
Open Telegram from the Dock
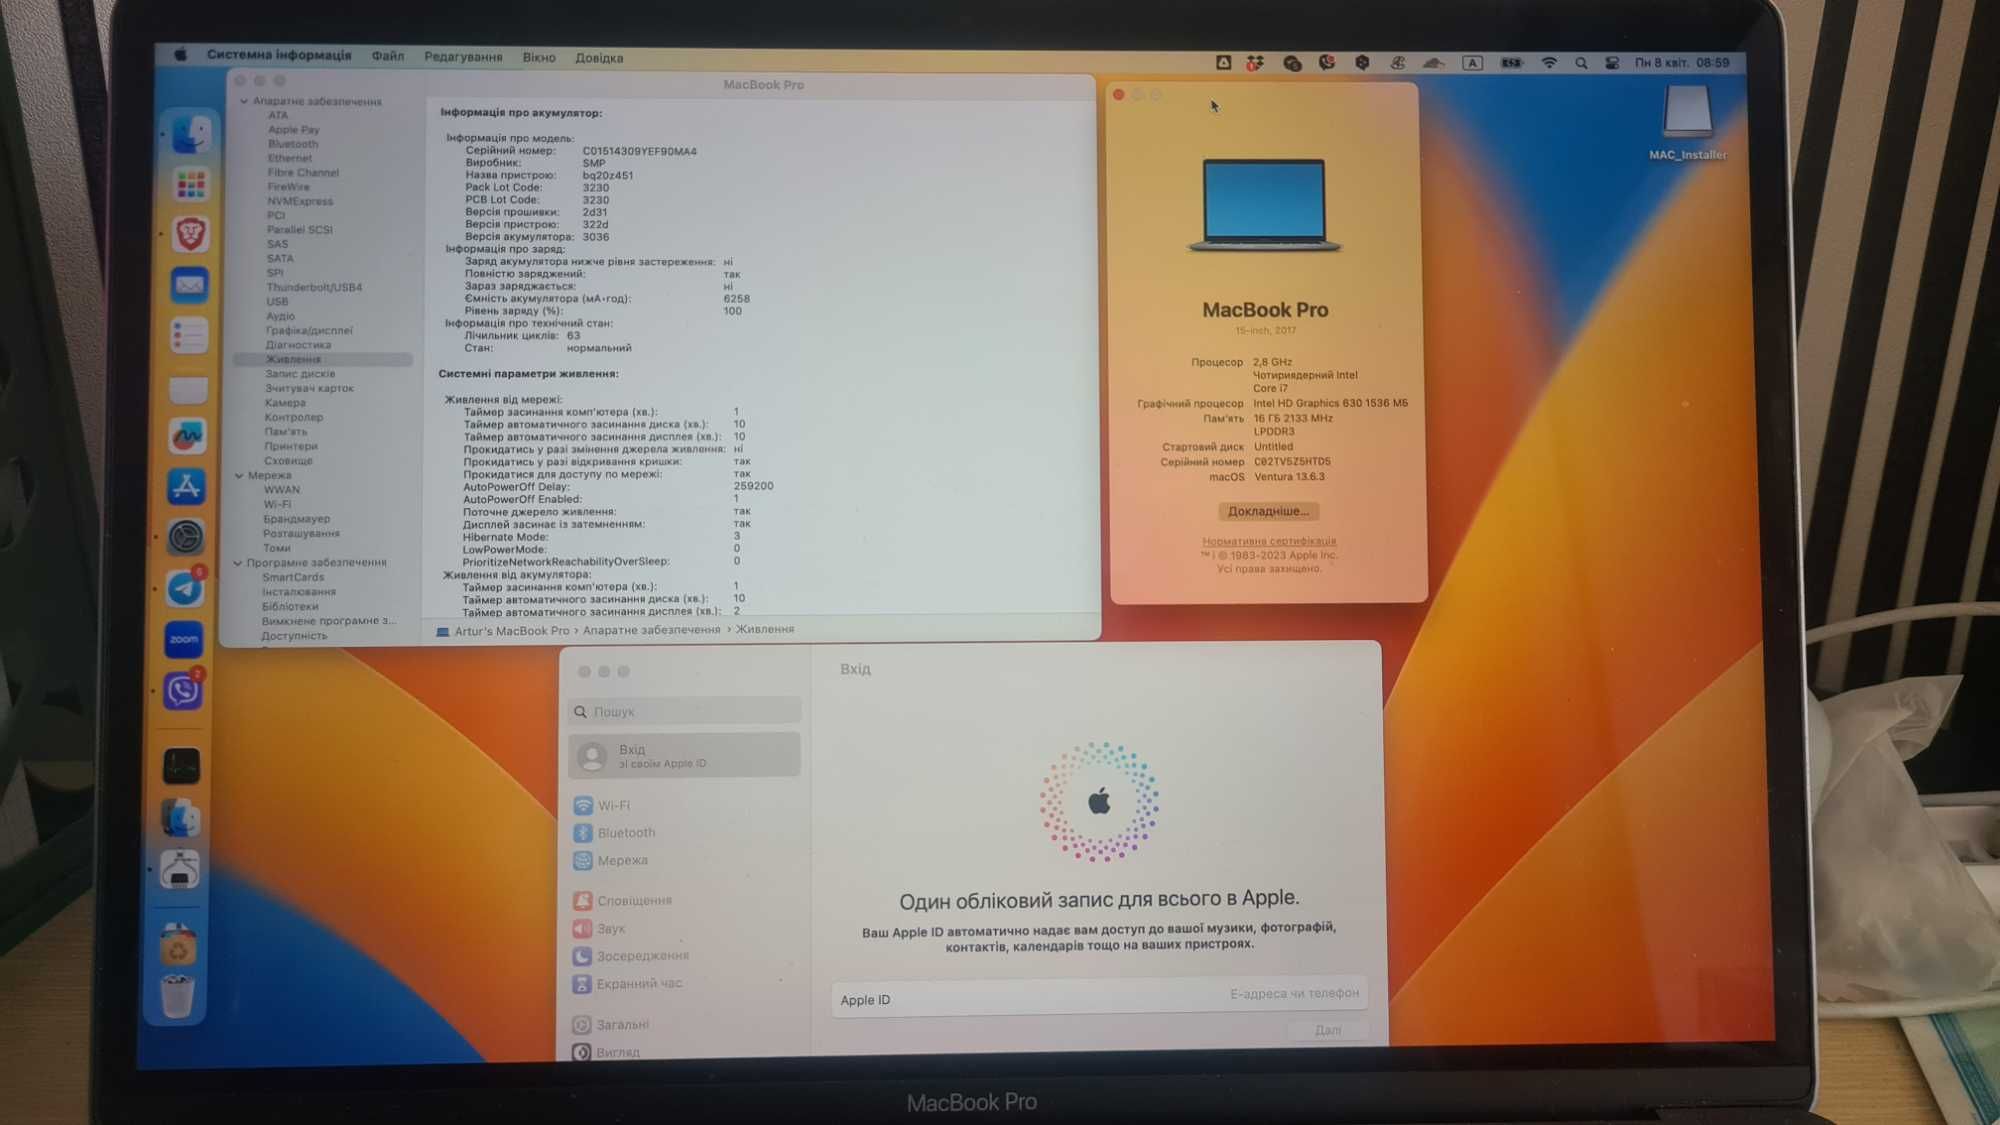coord(185,588)
